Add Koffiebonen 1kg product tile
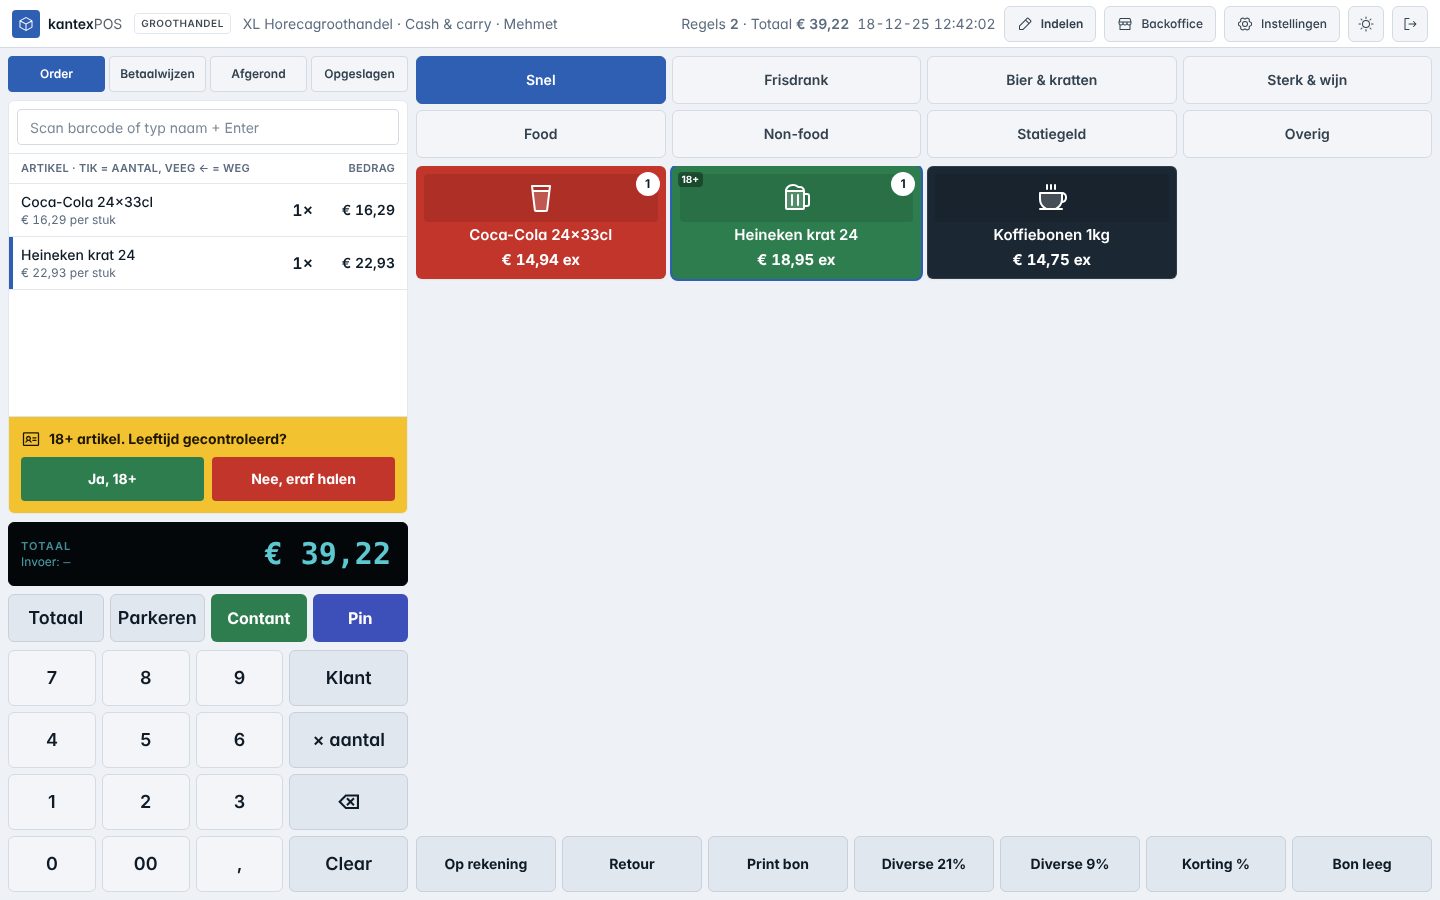The height and width of the screenshot is (900, 1440). [x=1052, y=222]
